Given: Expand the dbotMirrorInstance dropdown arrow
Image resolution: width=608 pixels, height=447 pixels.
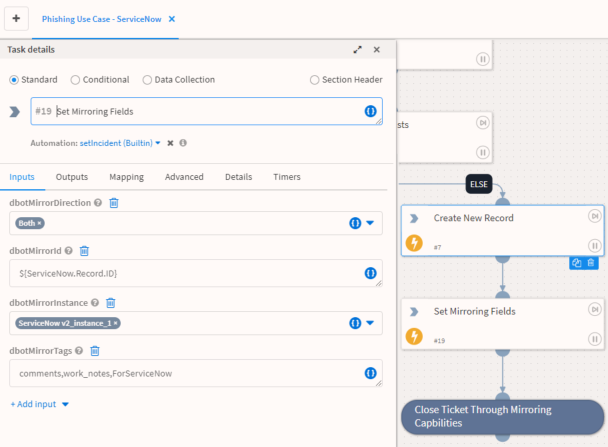Looking at the screenshot, I should point(369,323).
